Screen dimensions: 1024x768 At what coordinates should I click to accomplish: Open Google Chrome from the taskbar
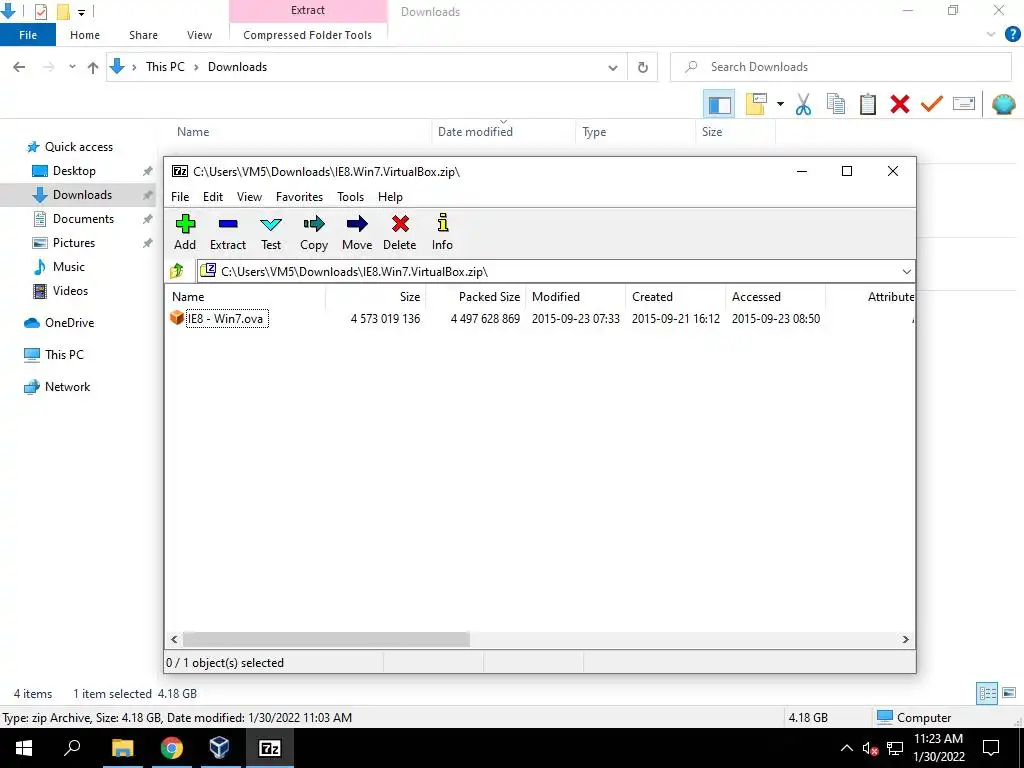[171, 748]
